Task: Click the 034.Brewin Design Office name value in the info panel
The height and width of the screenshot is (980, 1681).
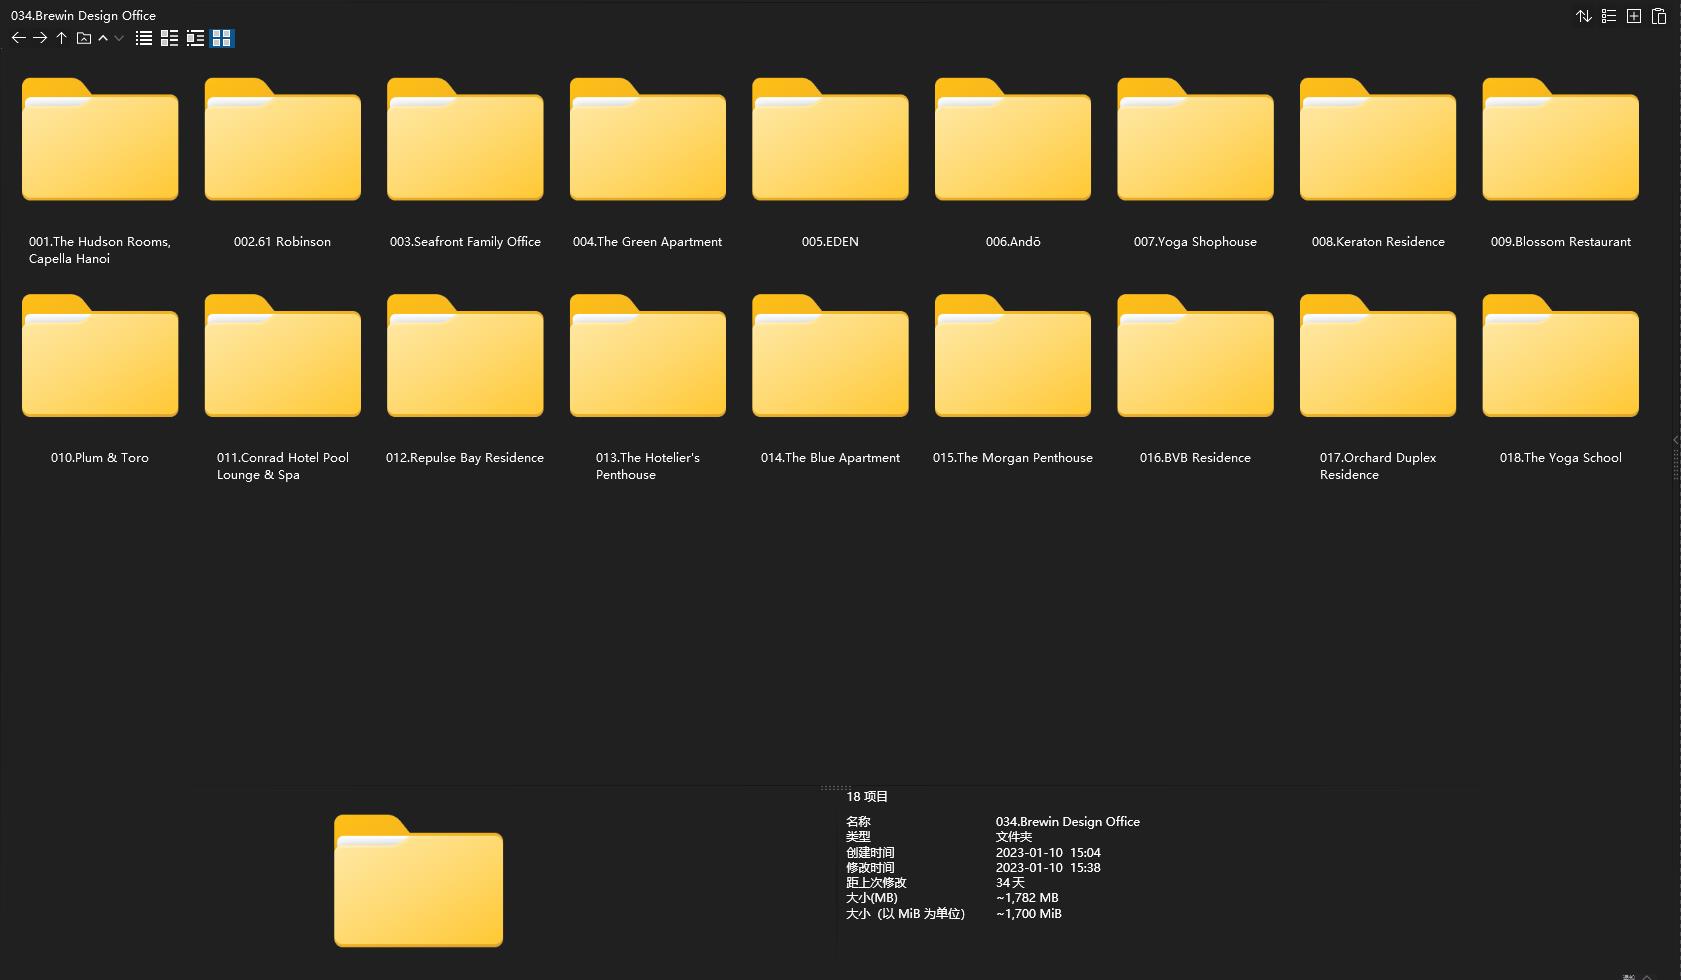Action: (x=1067, y=821)
